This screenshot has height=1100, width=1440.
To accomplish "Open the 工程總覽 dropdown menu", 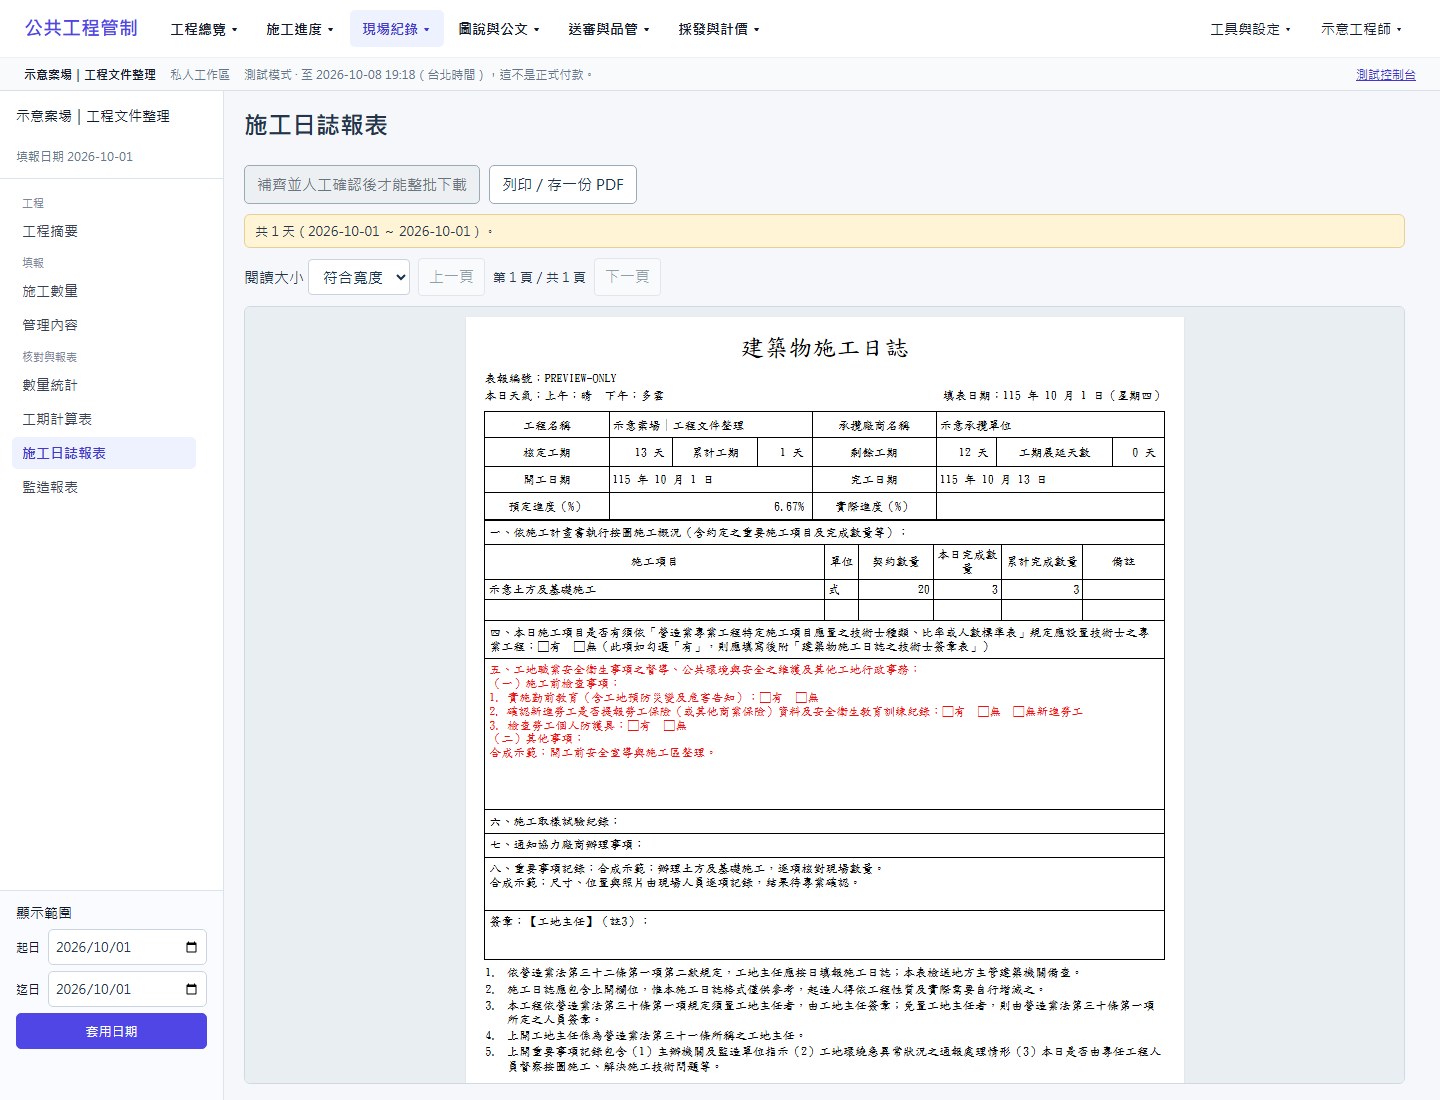I will (x=204, y=29).
